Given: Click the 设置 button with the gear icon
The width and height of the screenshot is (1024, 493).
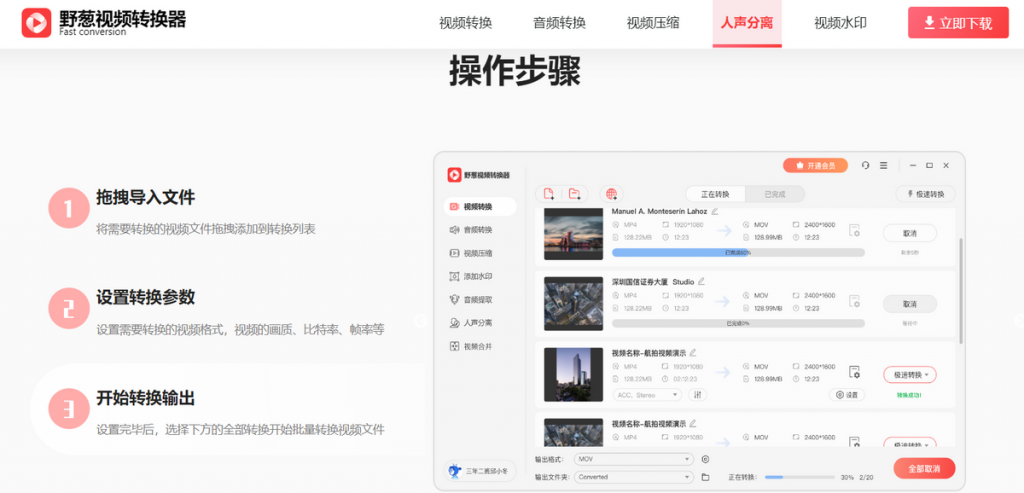Looking at the screenshot, I should pyautogui.click(x=847, y=394).
